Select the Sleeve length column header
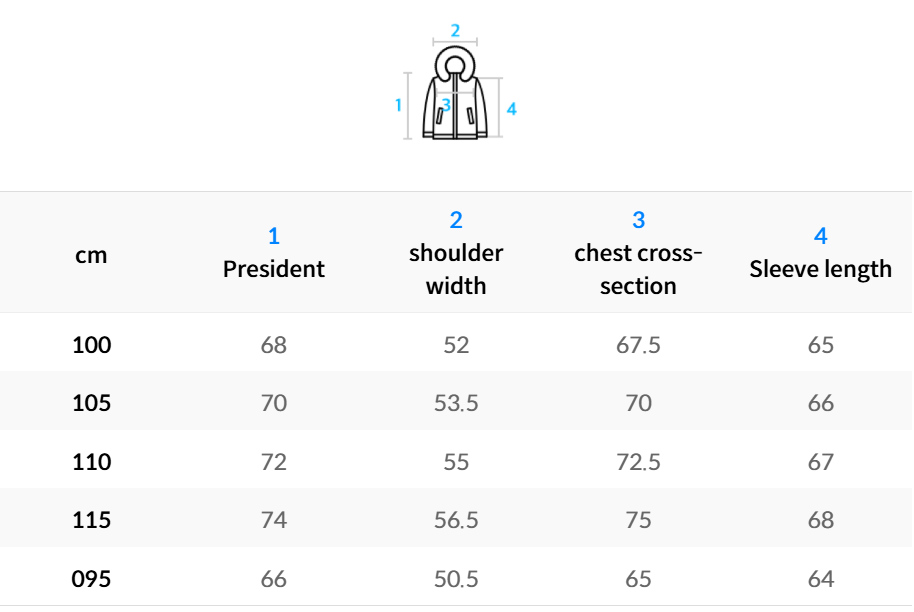This screenshot has width=914, height=612. click(x=821, y=269)
